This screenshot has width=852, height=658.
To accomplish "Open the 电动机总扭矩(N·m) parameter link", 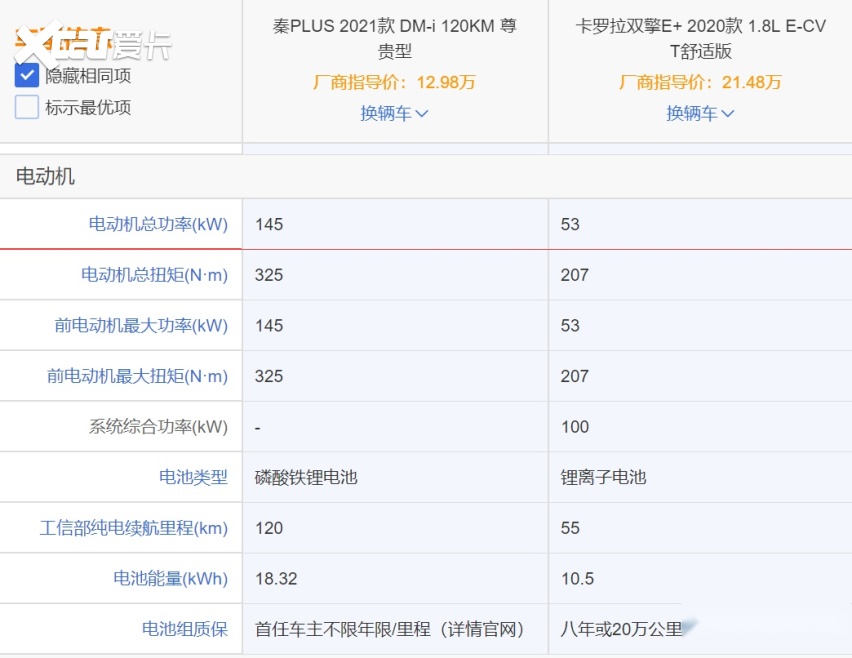I will pos(154,275).
